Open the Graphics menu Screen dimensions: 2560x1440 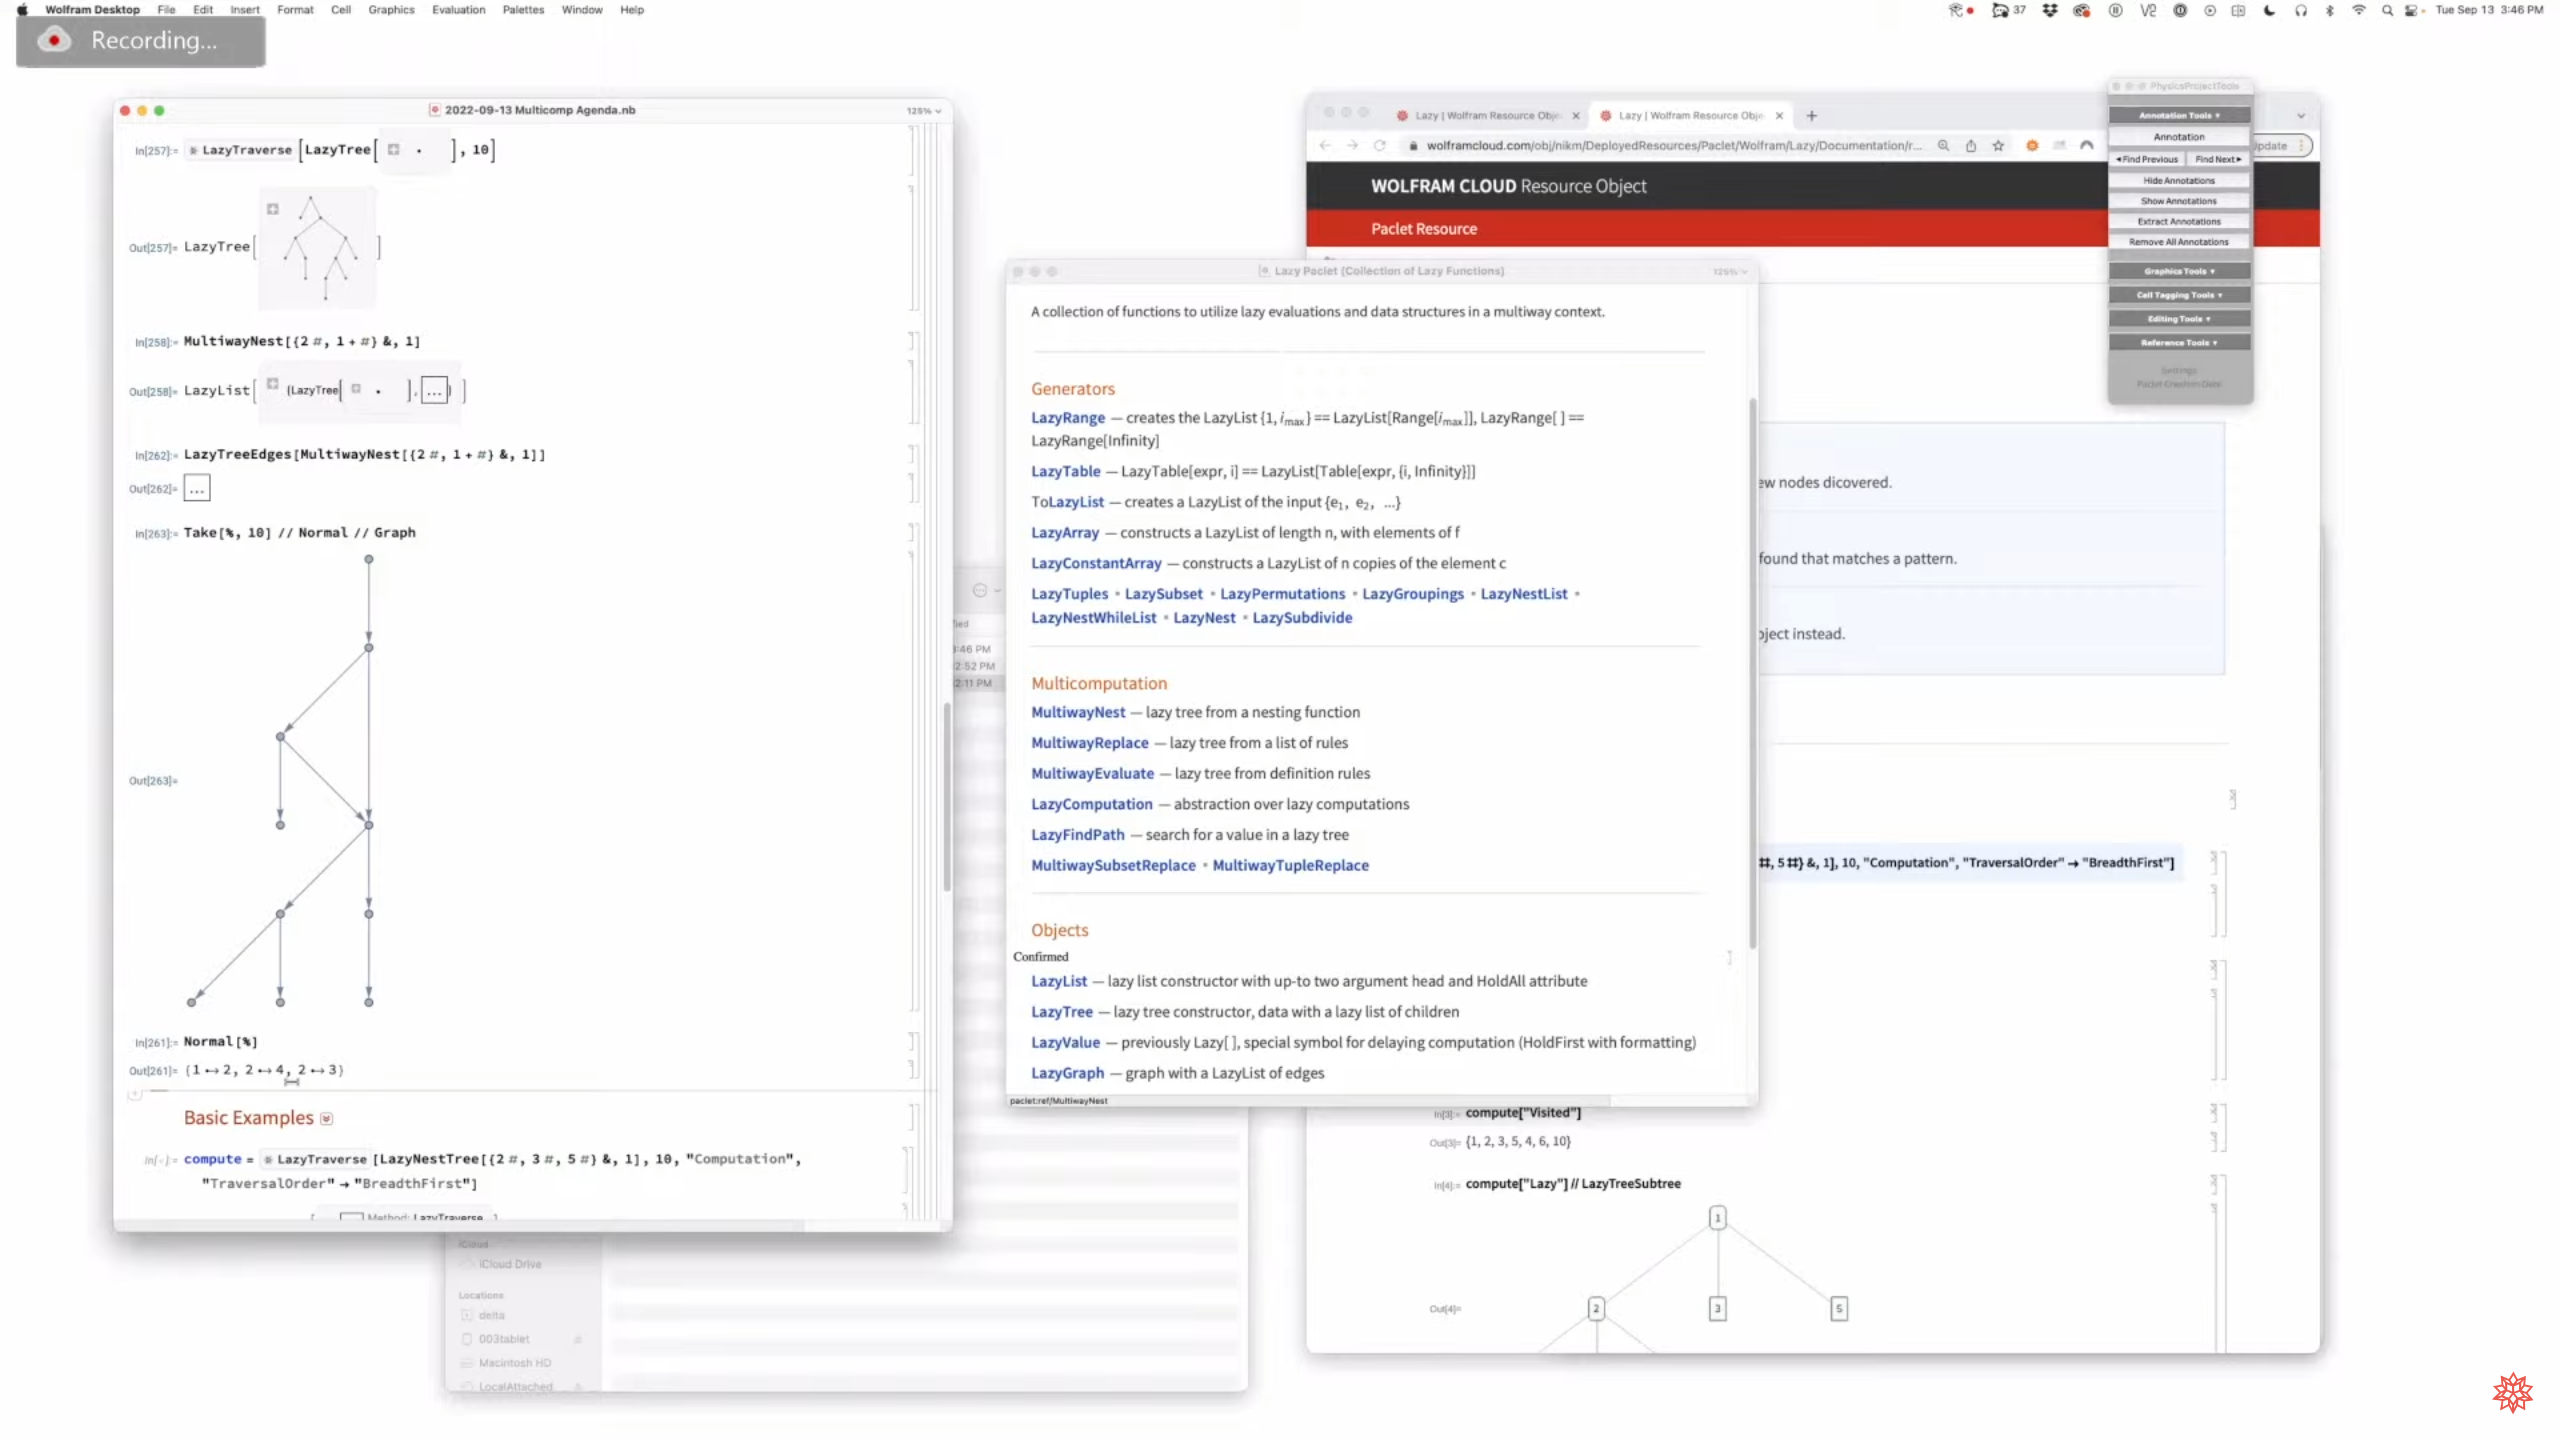(391, 10)
